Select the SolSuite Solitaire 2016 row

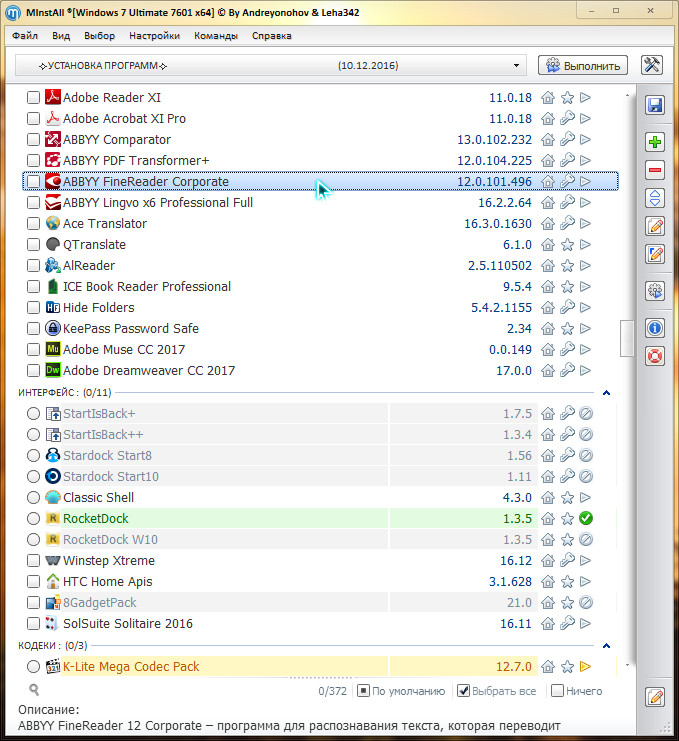point(320,624)
